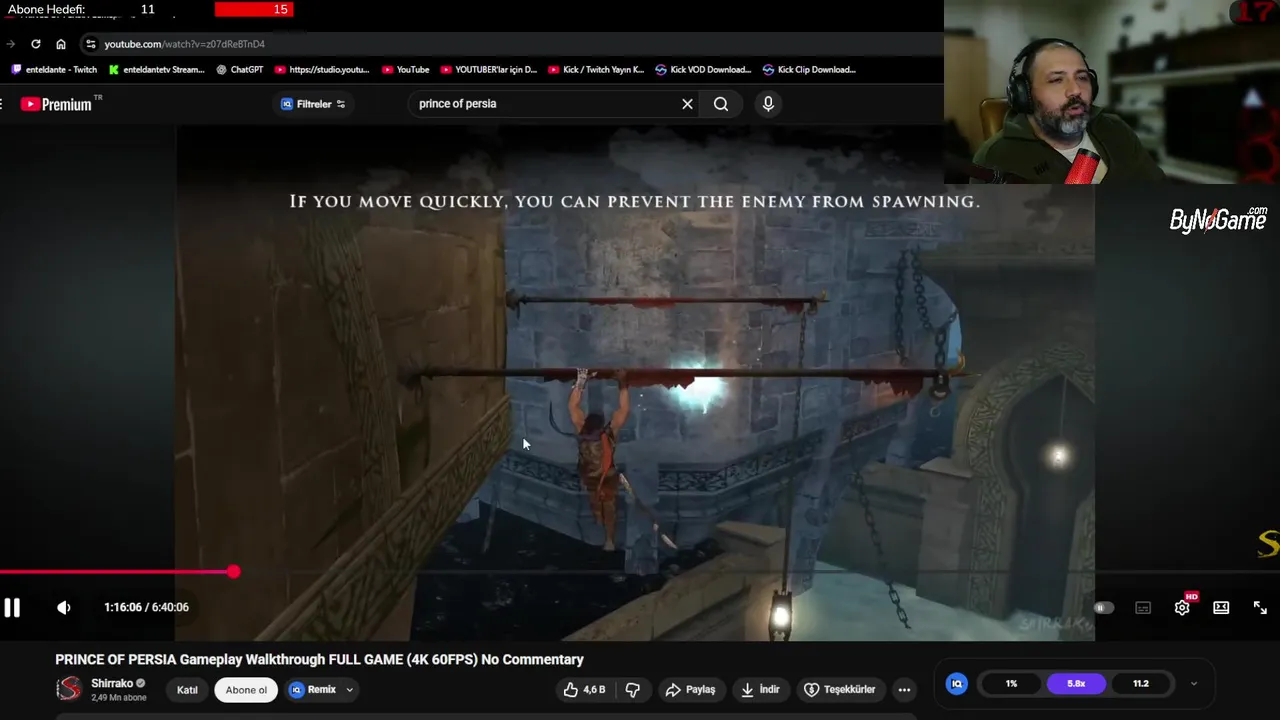1280x720 pixels.
Task: Send thanks with Teşekkürler button
Action: point(840,690)
